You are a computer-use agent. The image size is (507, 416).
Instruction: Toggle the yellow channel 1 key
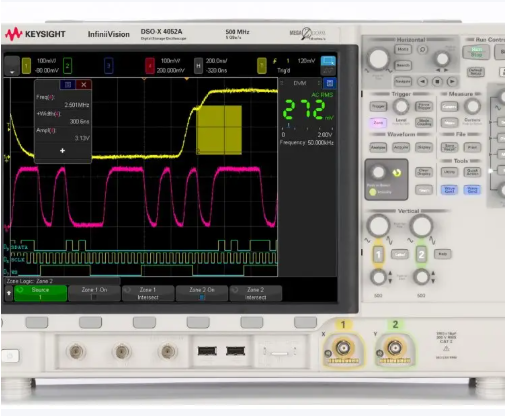pyautogui.click(x=378, y=255)
